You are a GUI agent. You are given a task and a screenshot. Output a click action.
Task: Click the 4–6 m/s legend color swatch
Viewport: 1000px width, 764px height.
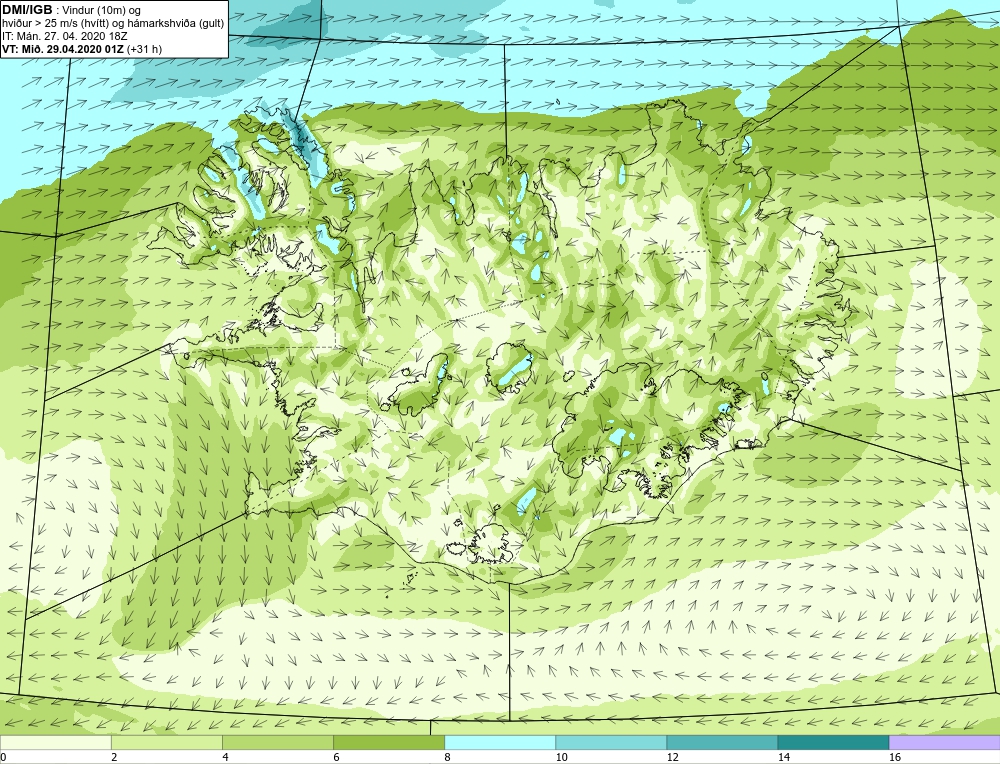[x=277, y=742]
